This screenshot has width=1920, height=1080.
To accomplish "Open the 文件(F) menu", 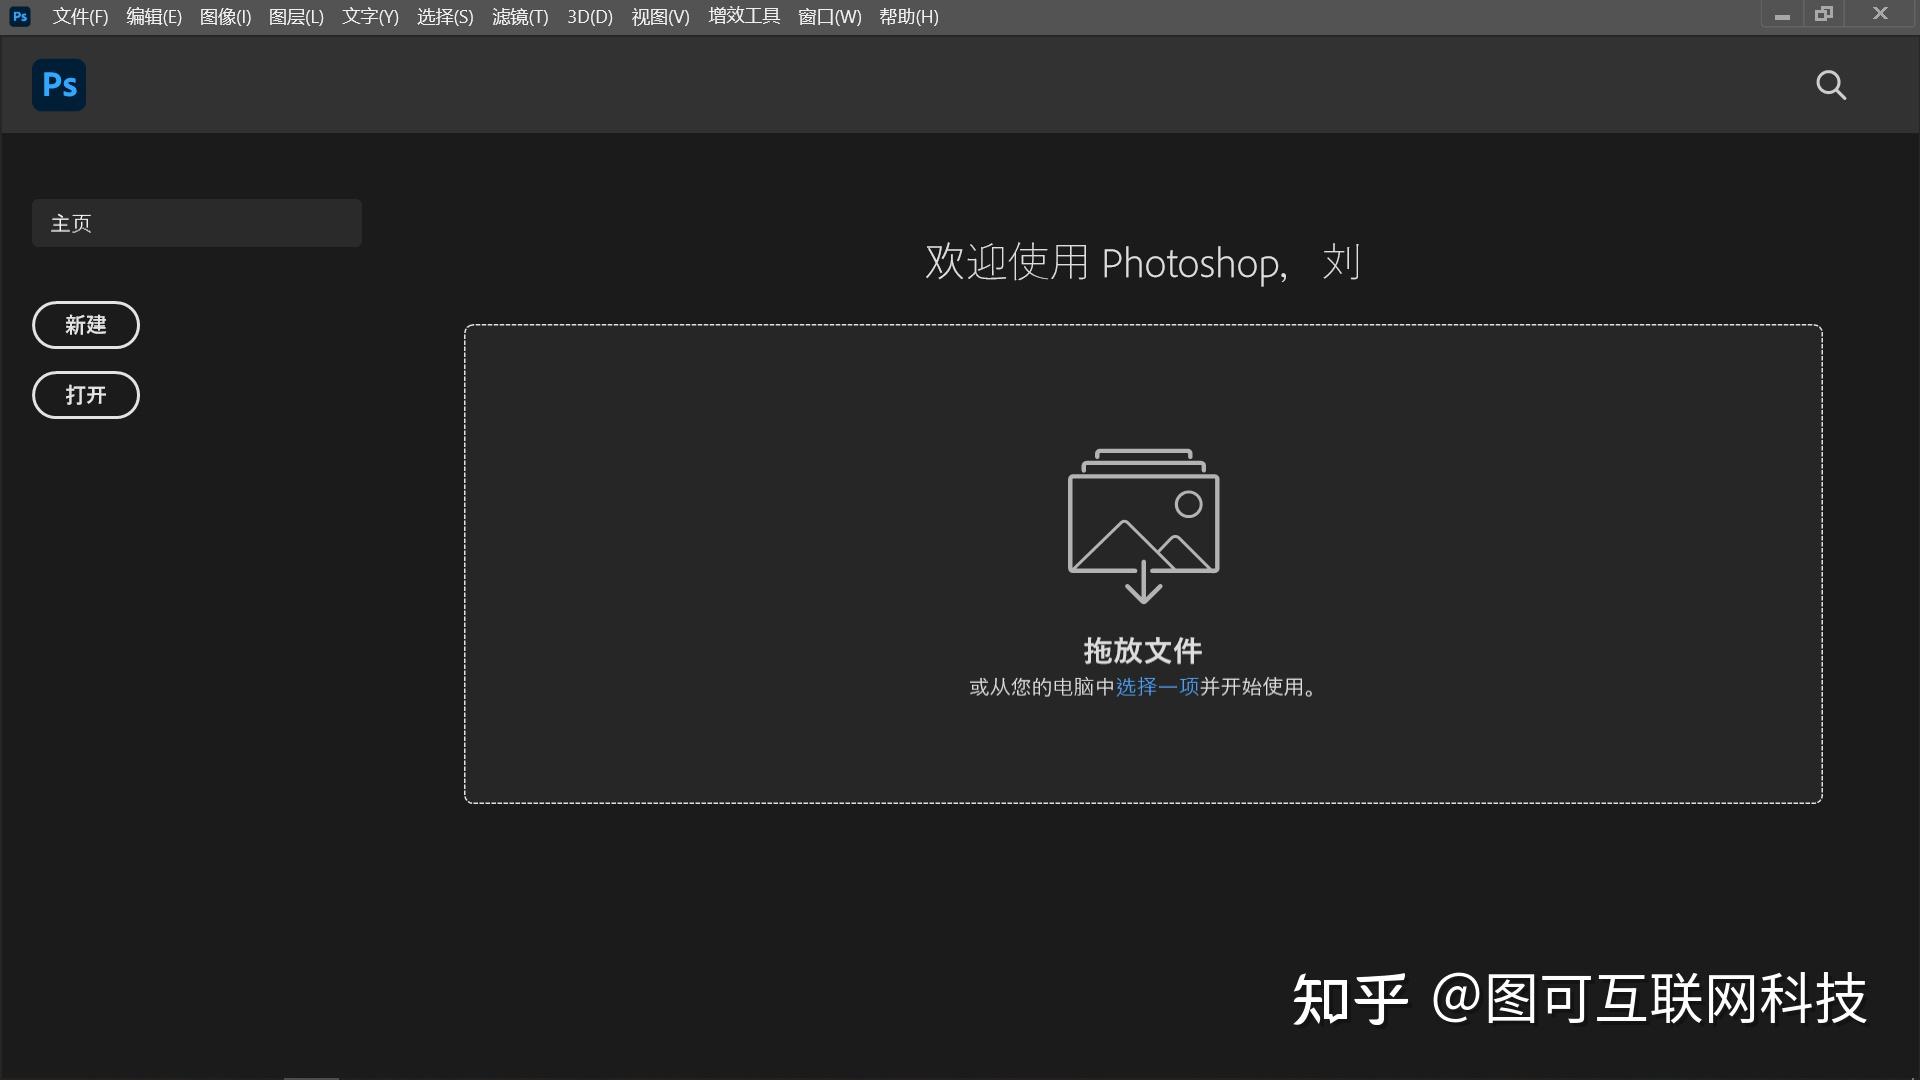I will [80, 16].
